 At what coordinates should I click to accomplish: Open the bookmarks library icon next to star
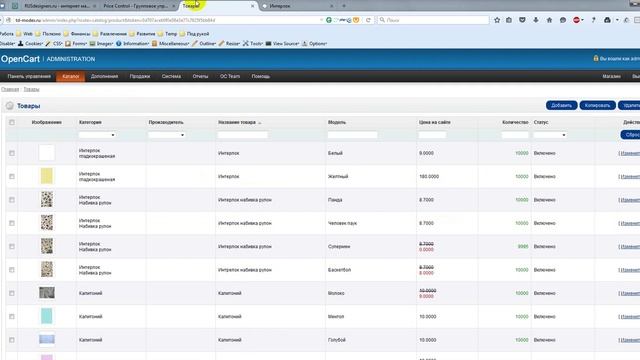[509, 20]
